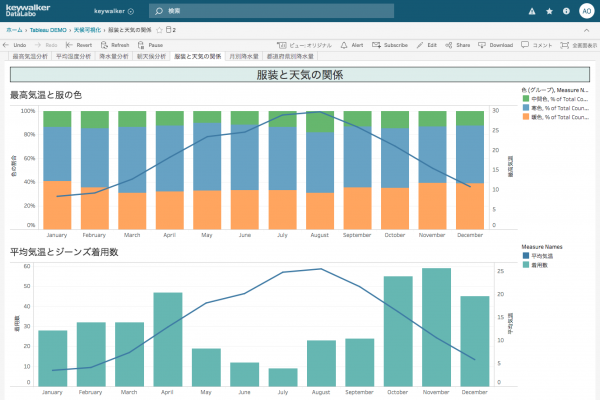
Task: Select the November jeans count bar
Action: 436,327
